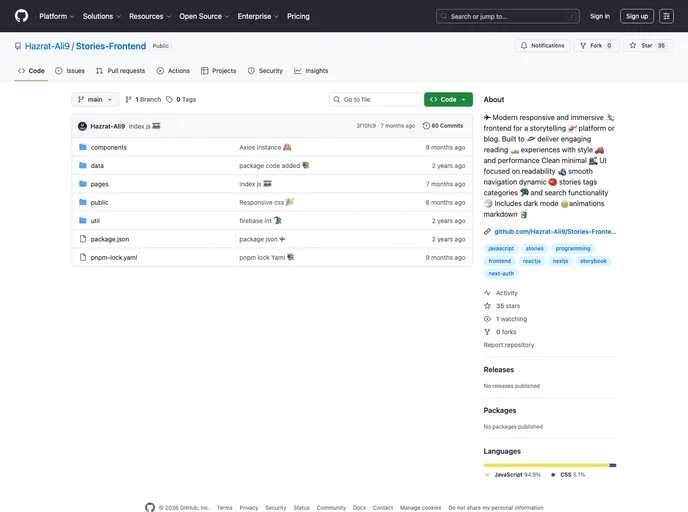Open the Actions tab
The height and width of the screenshot is (512, 688).
point(173,71)
